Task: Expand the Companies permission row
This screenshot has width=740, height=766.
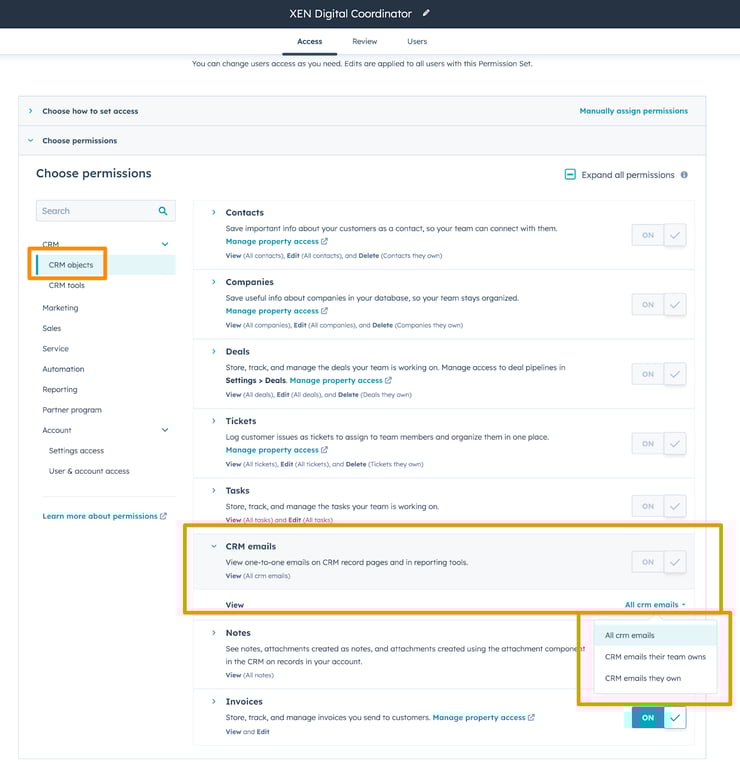Action: coord(213,282)
